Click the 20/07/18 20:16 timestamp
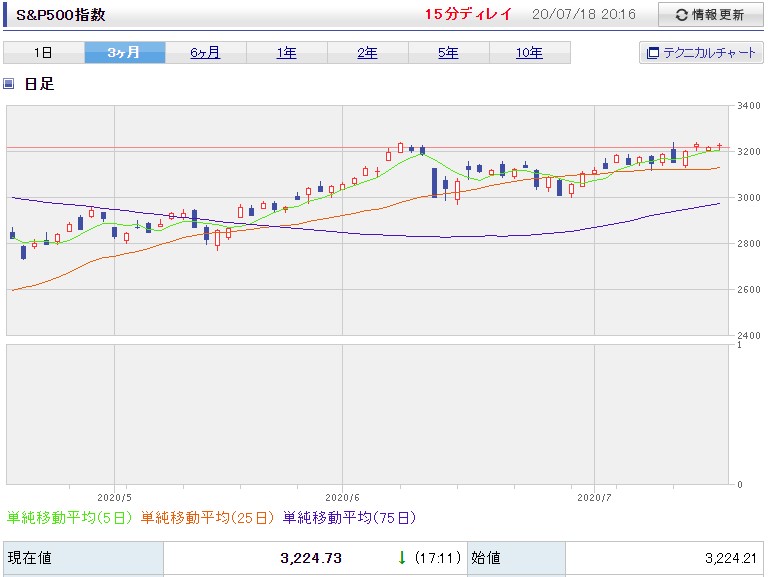The image size is (768, 577). (x=584, y=14)
